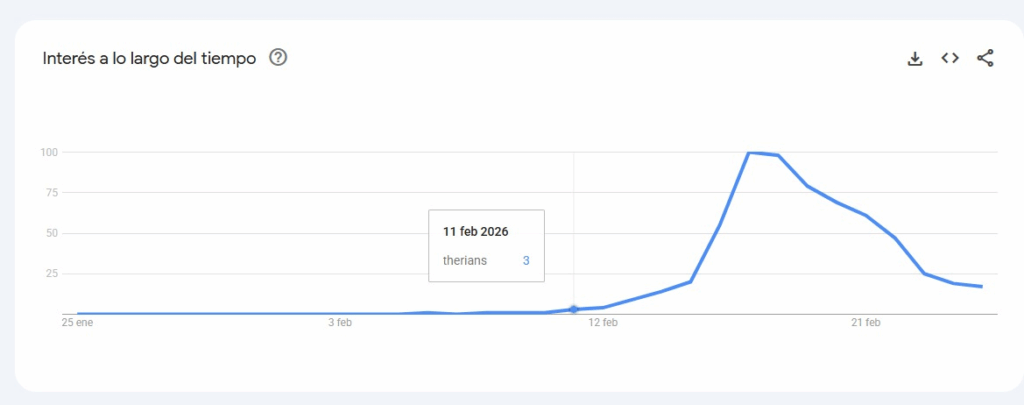Image resolution: width=1024 pixels, height=405 pixels.
Task: Select the "21 feb" date label
Action: point(865,323)
